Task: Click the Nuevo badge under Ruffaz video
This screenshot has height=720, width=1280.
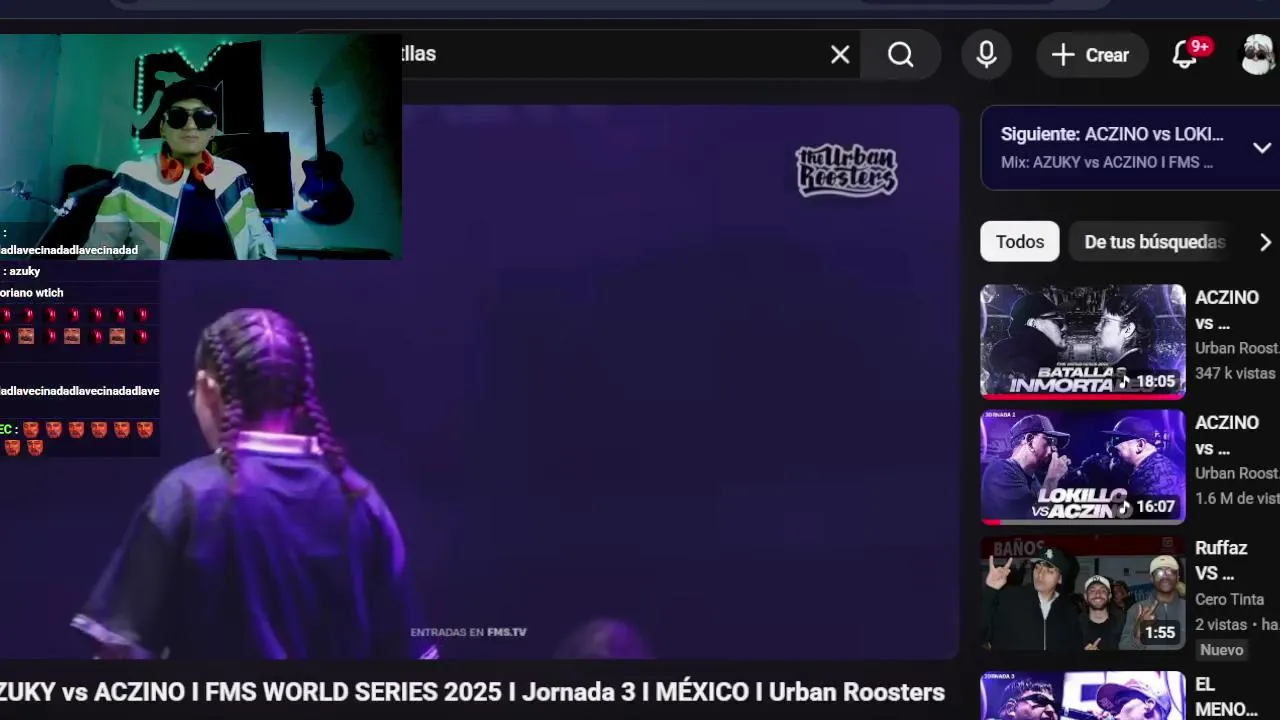Action: coord(1221,650)
